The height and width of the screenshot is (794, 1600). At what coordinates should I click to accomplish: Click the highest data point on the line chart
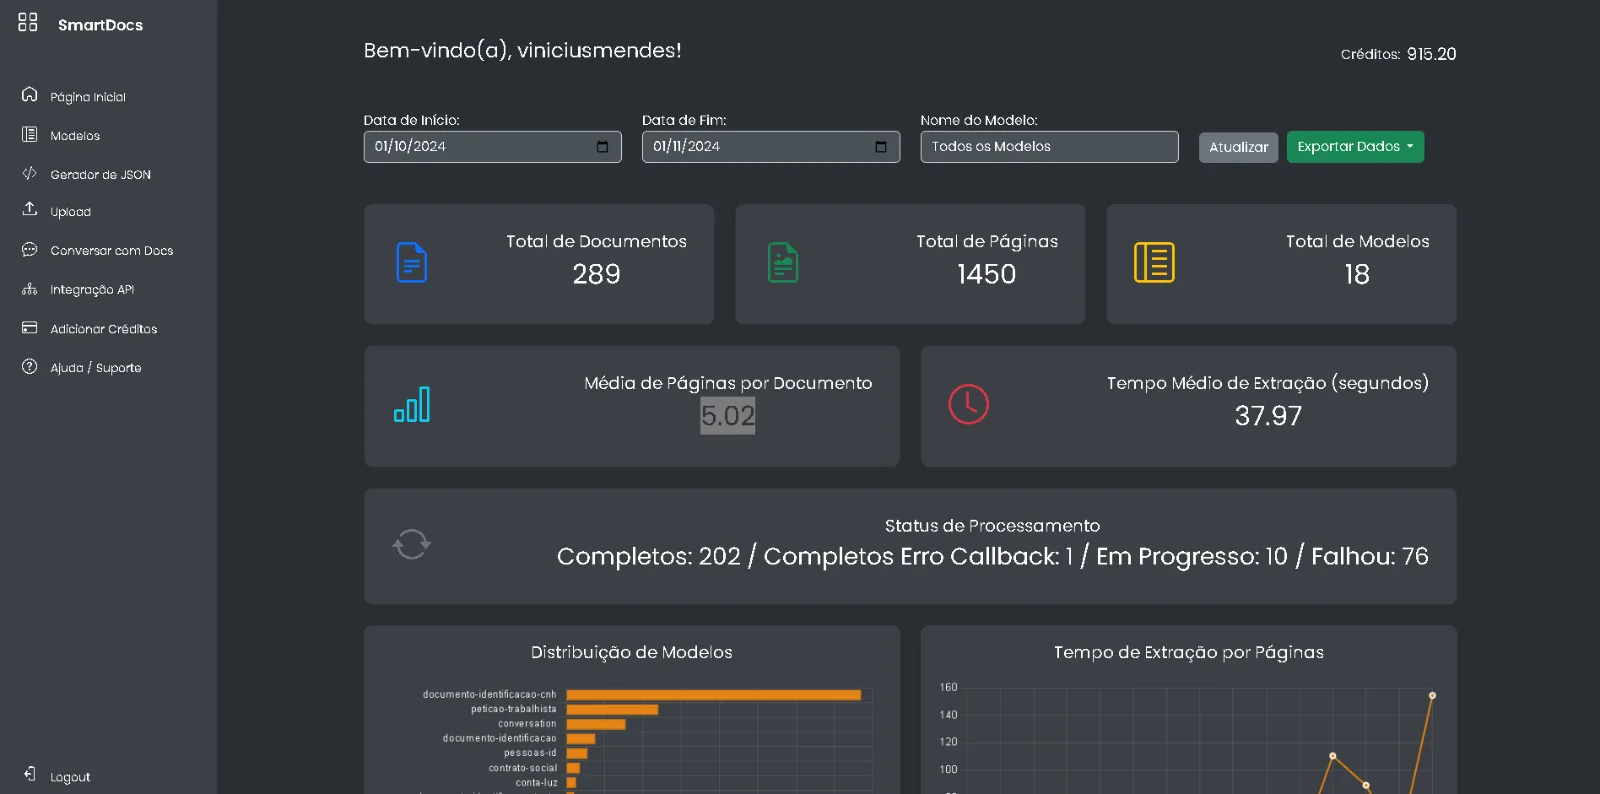[1432, 695]
